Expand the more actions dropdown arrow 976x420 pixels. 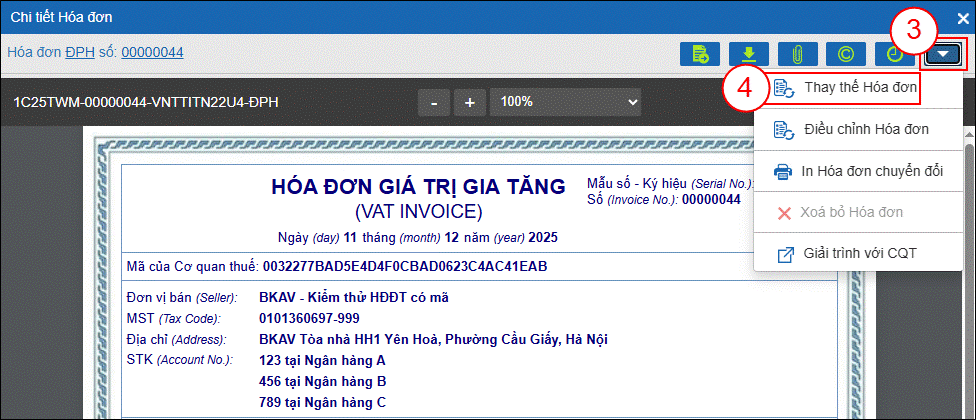pyautogui.click(x=943, y=54)
